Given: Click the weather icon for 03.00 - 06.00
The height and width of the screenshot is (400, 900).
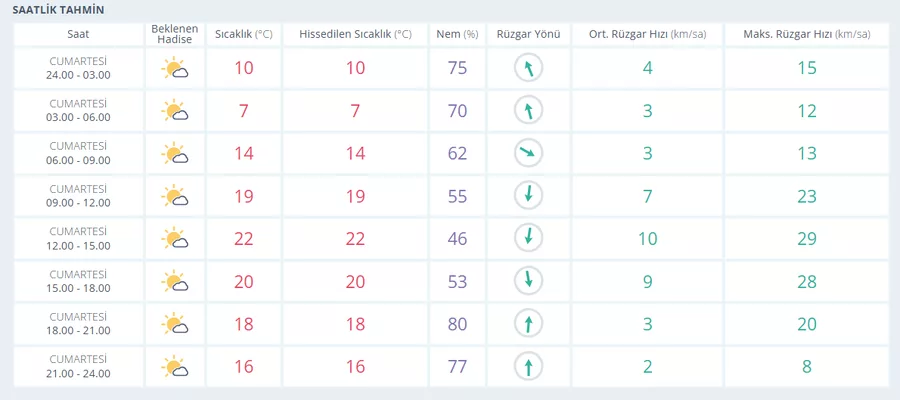Looking at the screenshot, I should (x=177, y=111).
